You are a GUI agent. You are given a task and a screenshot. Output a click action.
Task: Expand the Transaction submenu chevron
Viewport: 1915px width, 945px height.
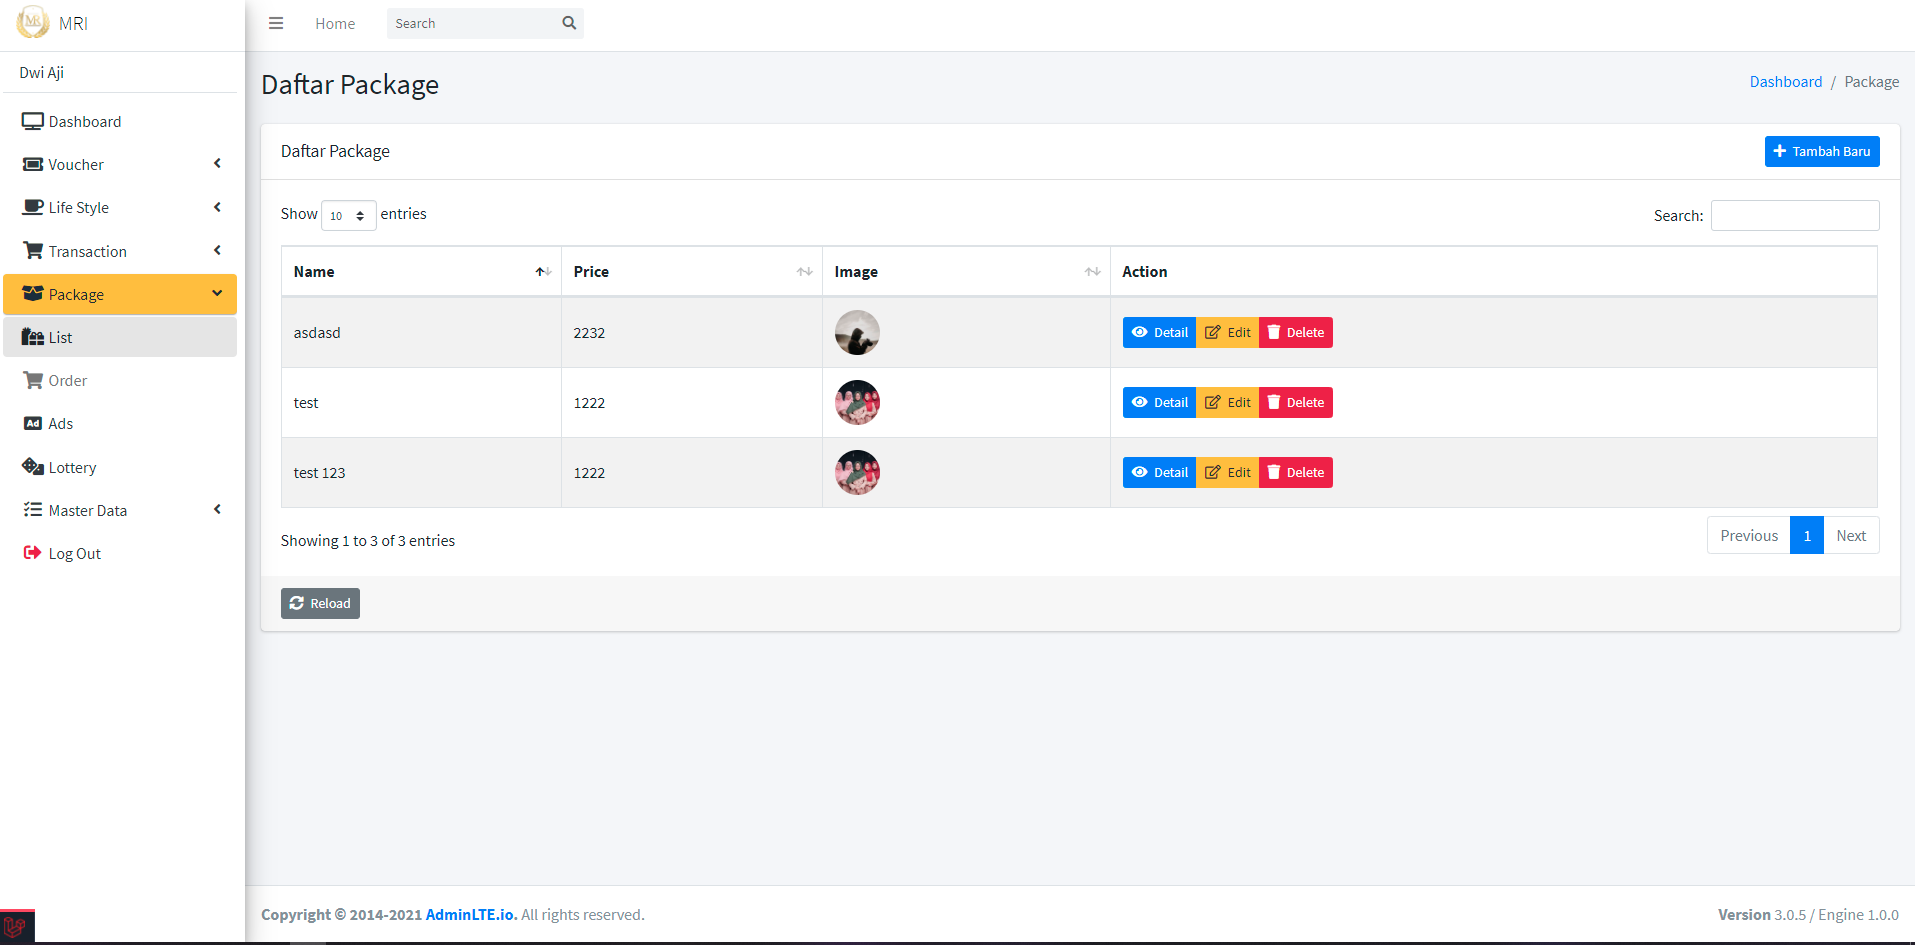pos(217,250)
